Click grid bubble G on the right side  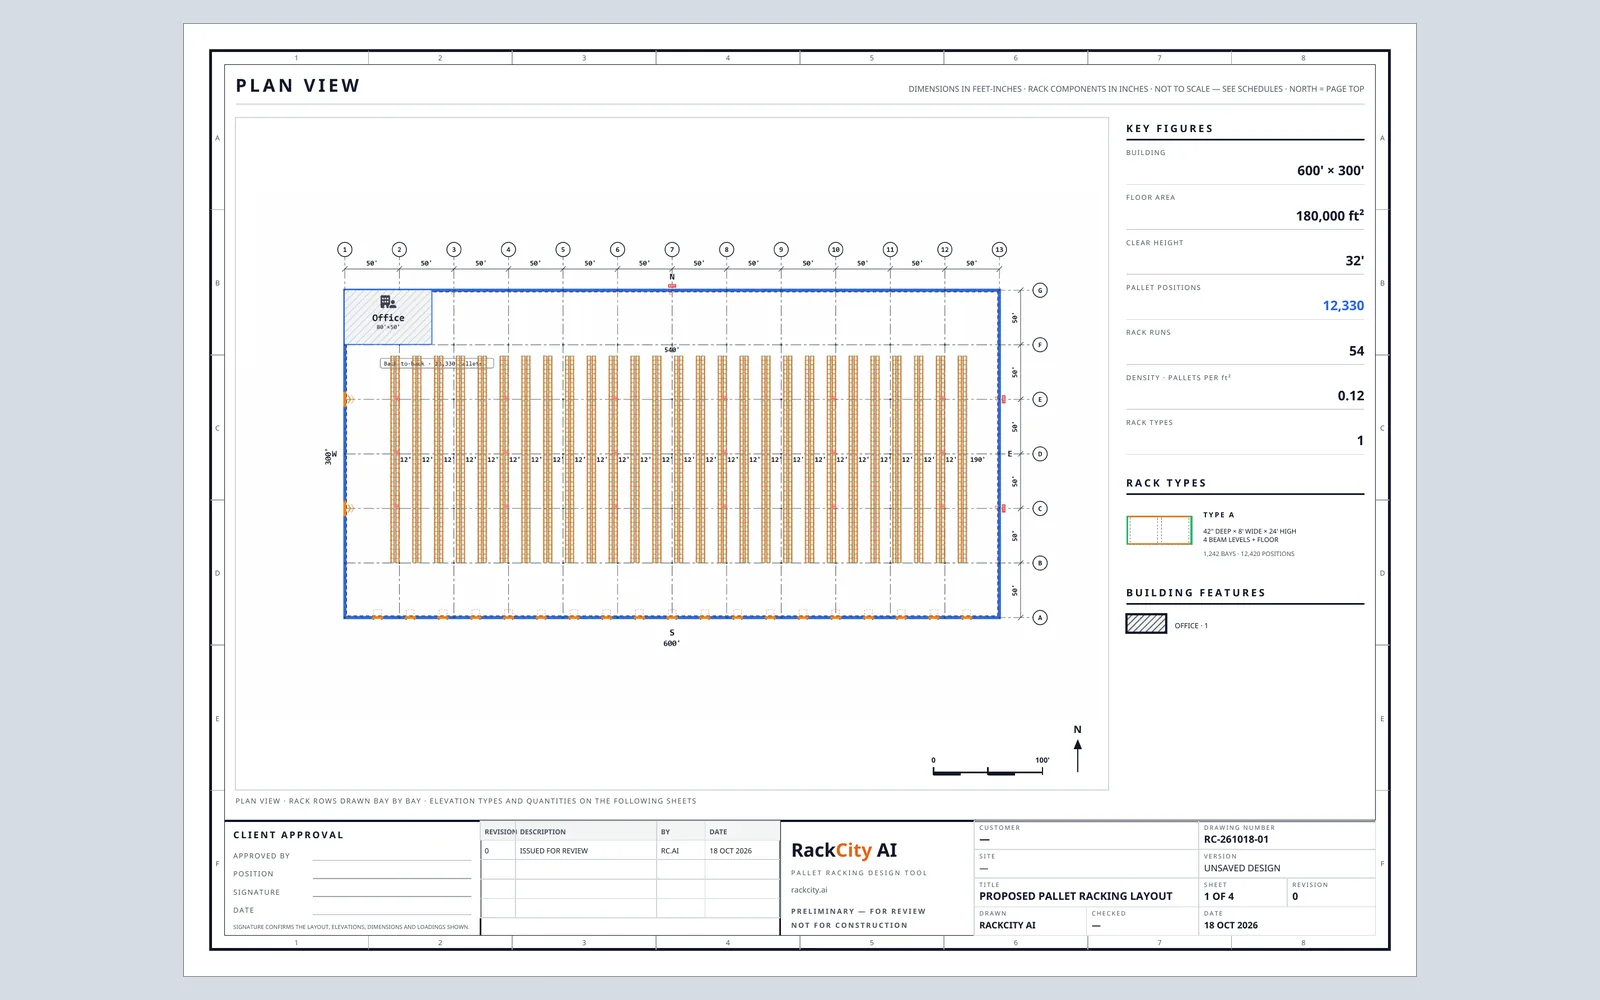tap(1040, 290)
